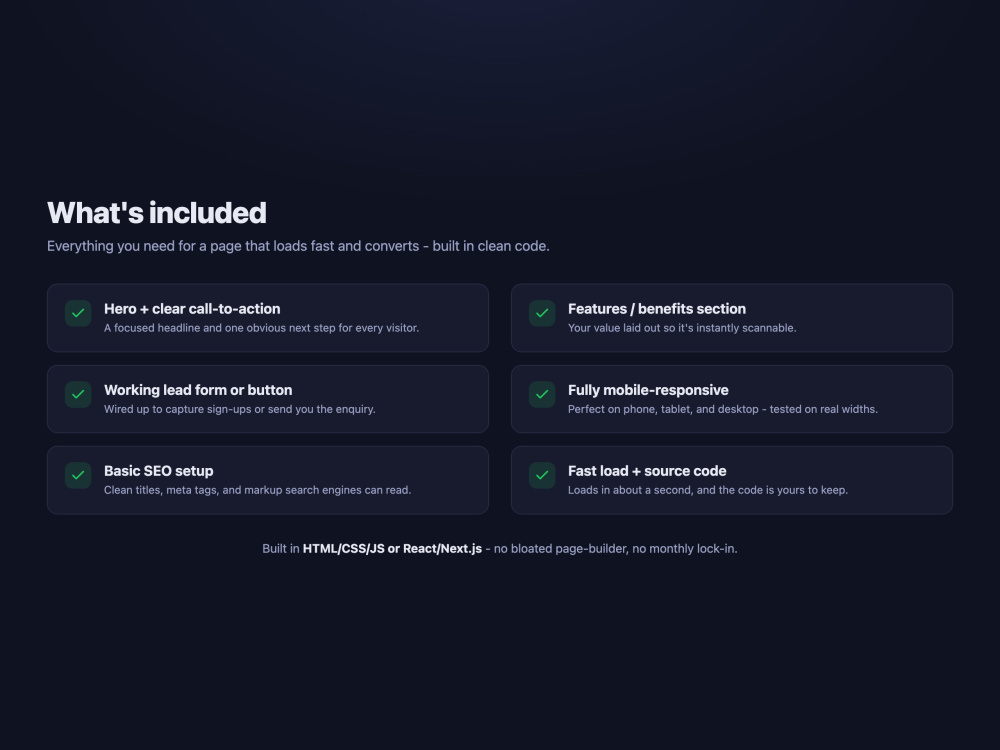Click the text "Perfect on phone, tablet, and desktop"
The height and width of the screenshot is (750, 1000).
pyautogui.click(x=663, y=409)
